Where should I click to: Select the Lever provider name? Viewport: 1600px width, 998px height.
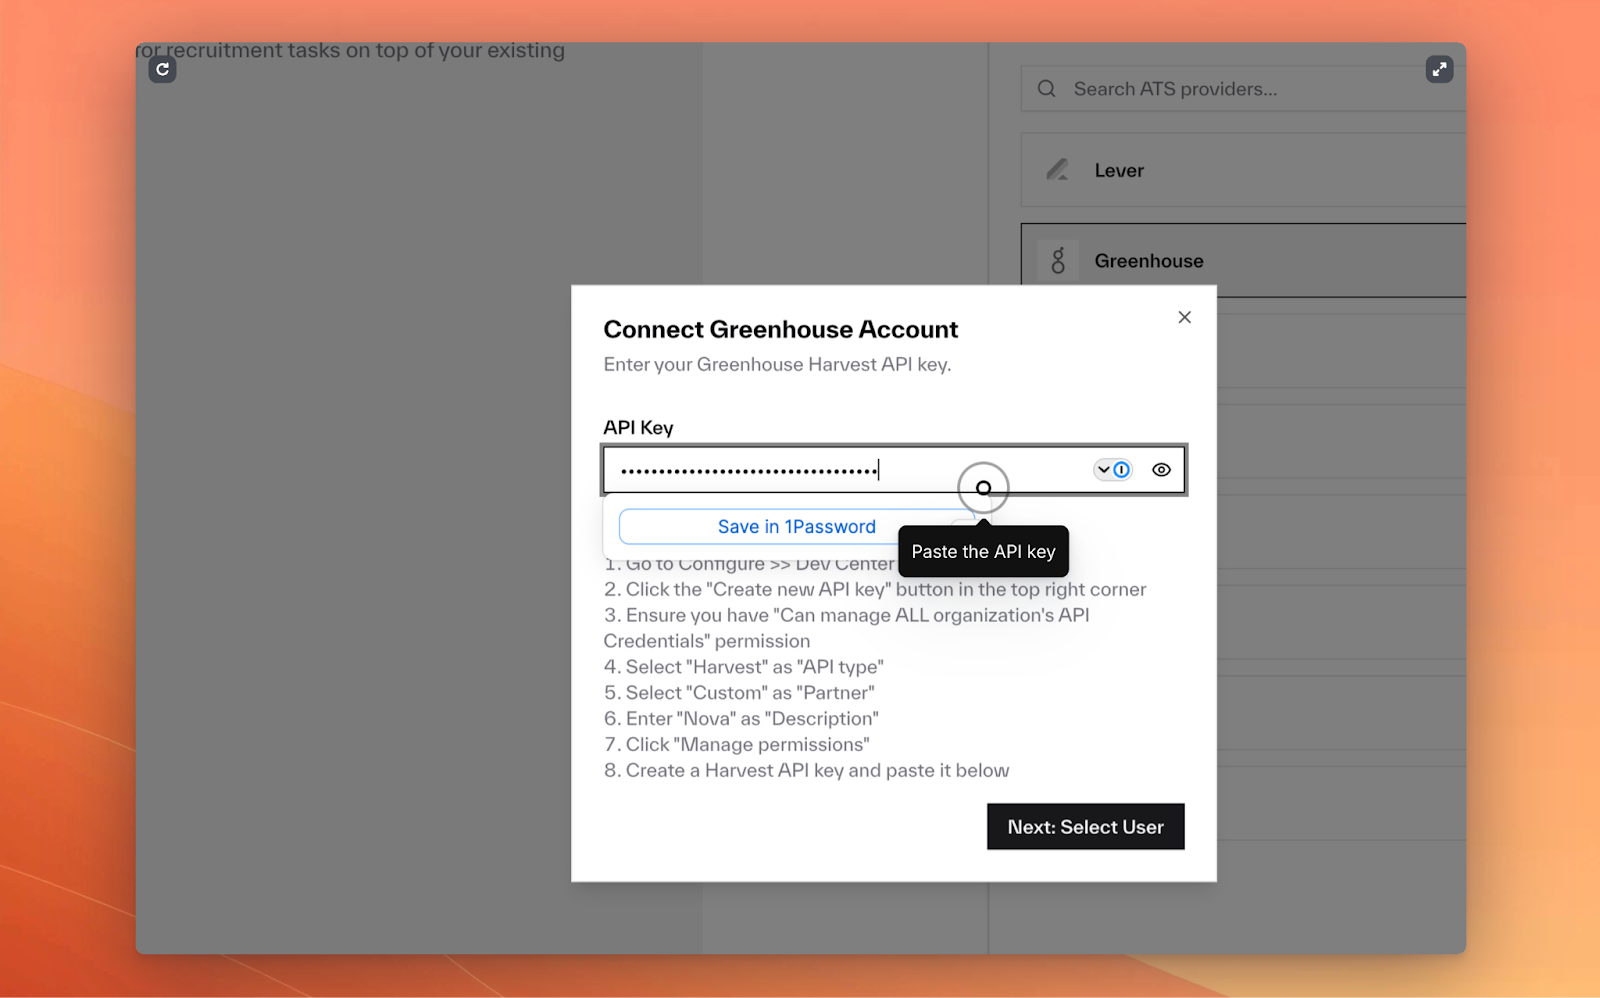(1119, 171)
